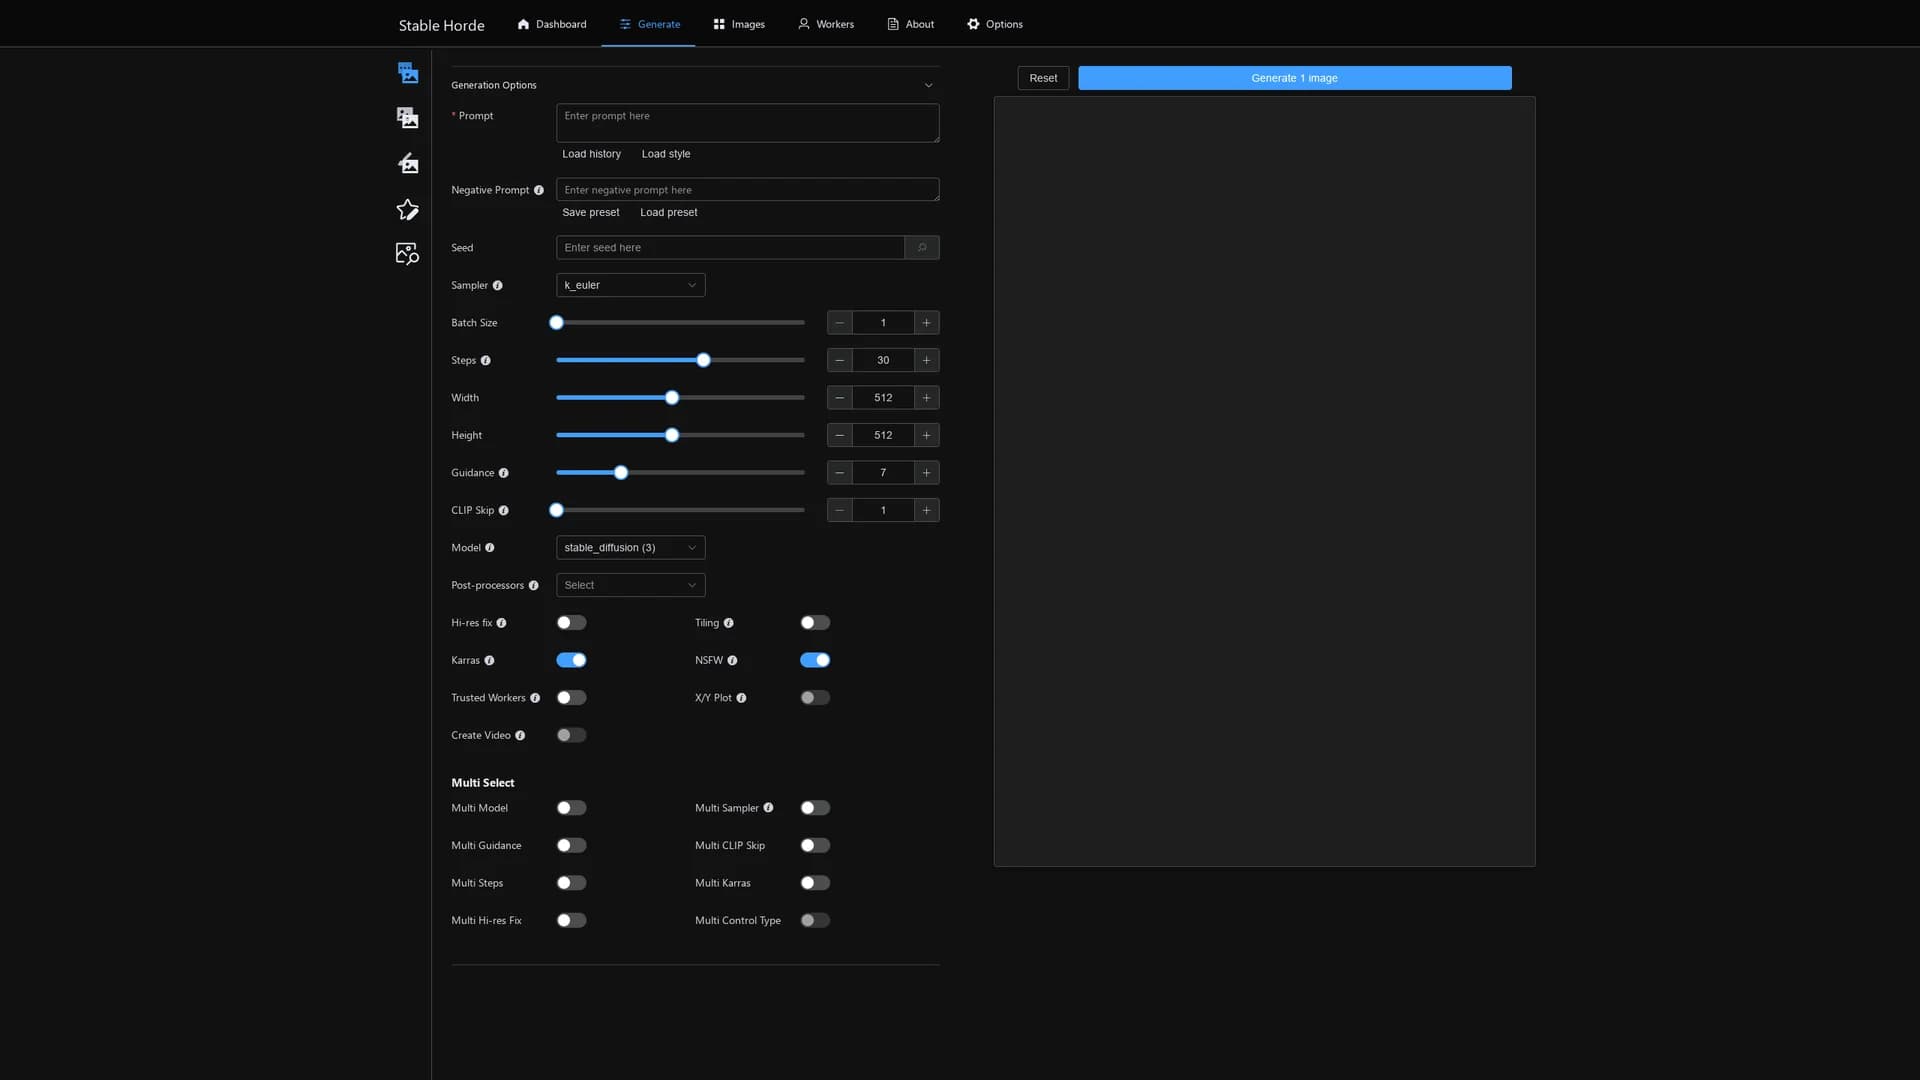Turn off the Karras toggle
1920x1080 pixels.
pos(571,660)
